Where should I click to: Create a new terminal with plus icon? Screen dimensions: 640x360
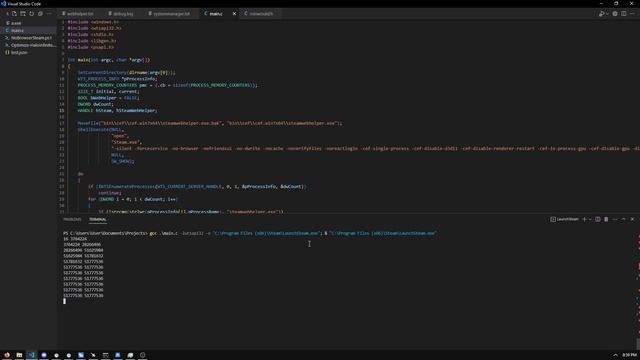pyautogui.click(x=584, y=220)
